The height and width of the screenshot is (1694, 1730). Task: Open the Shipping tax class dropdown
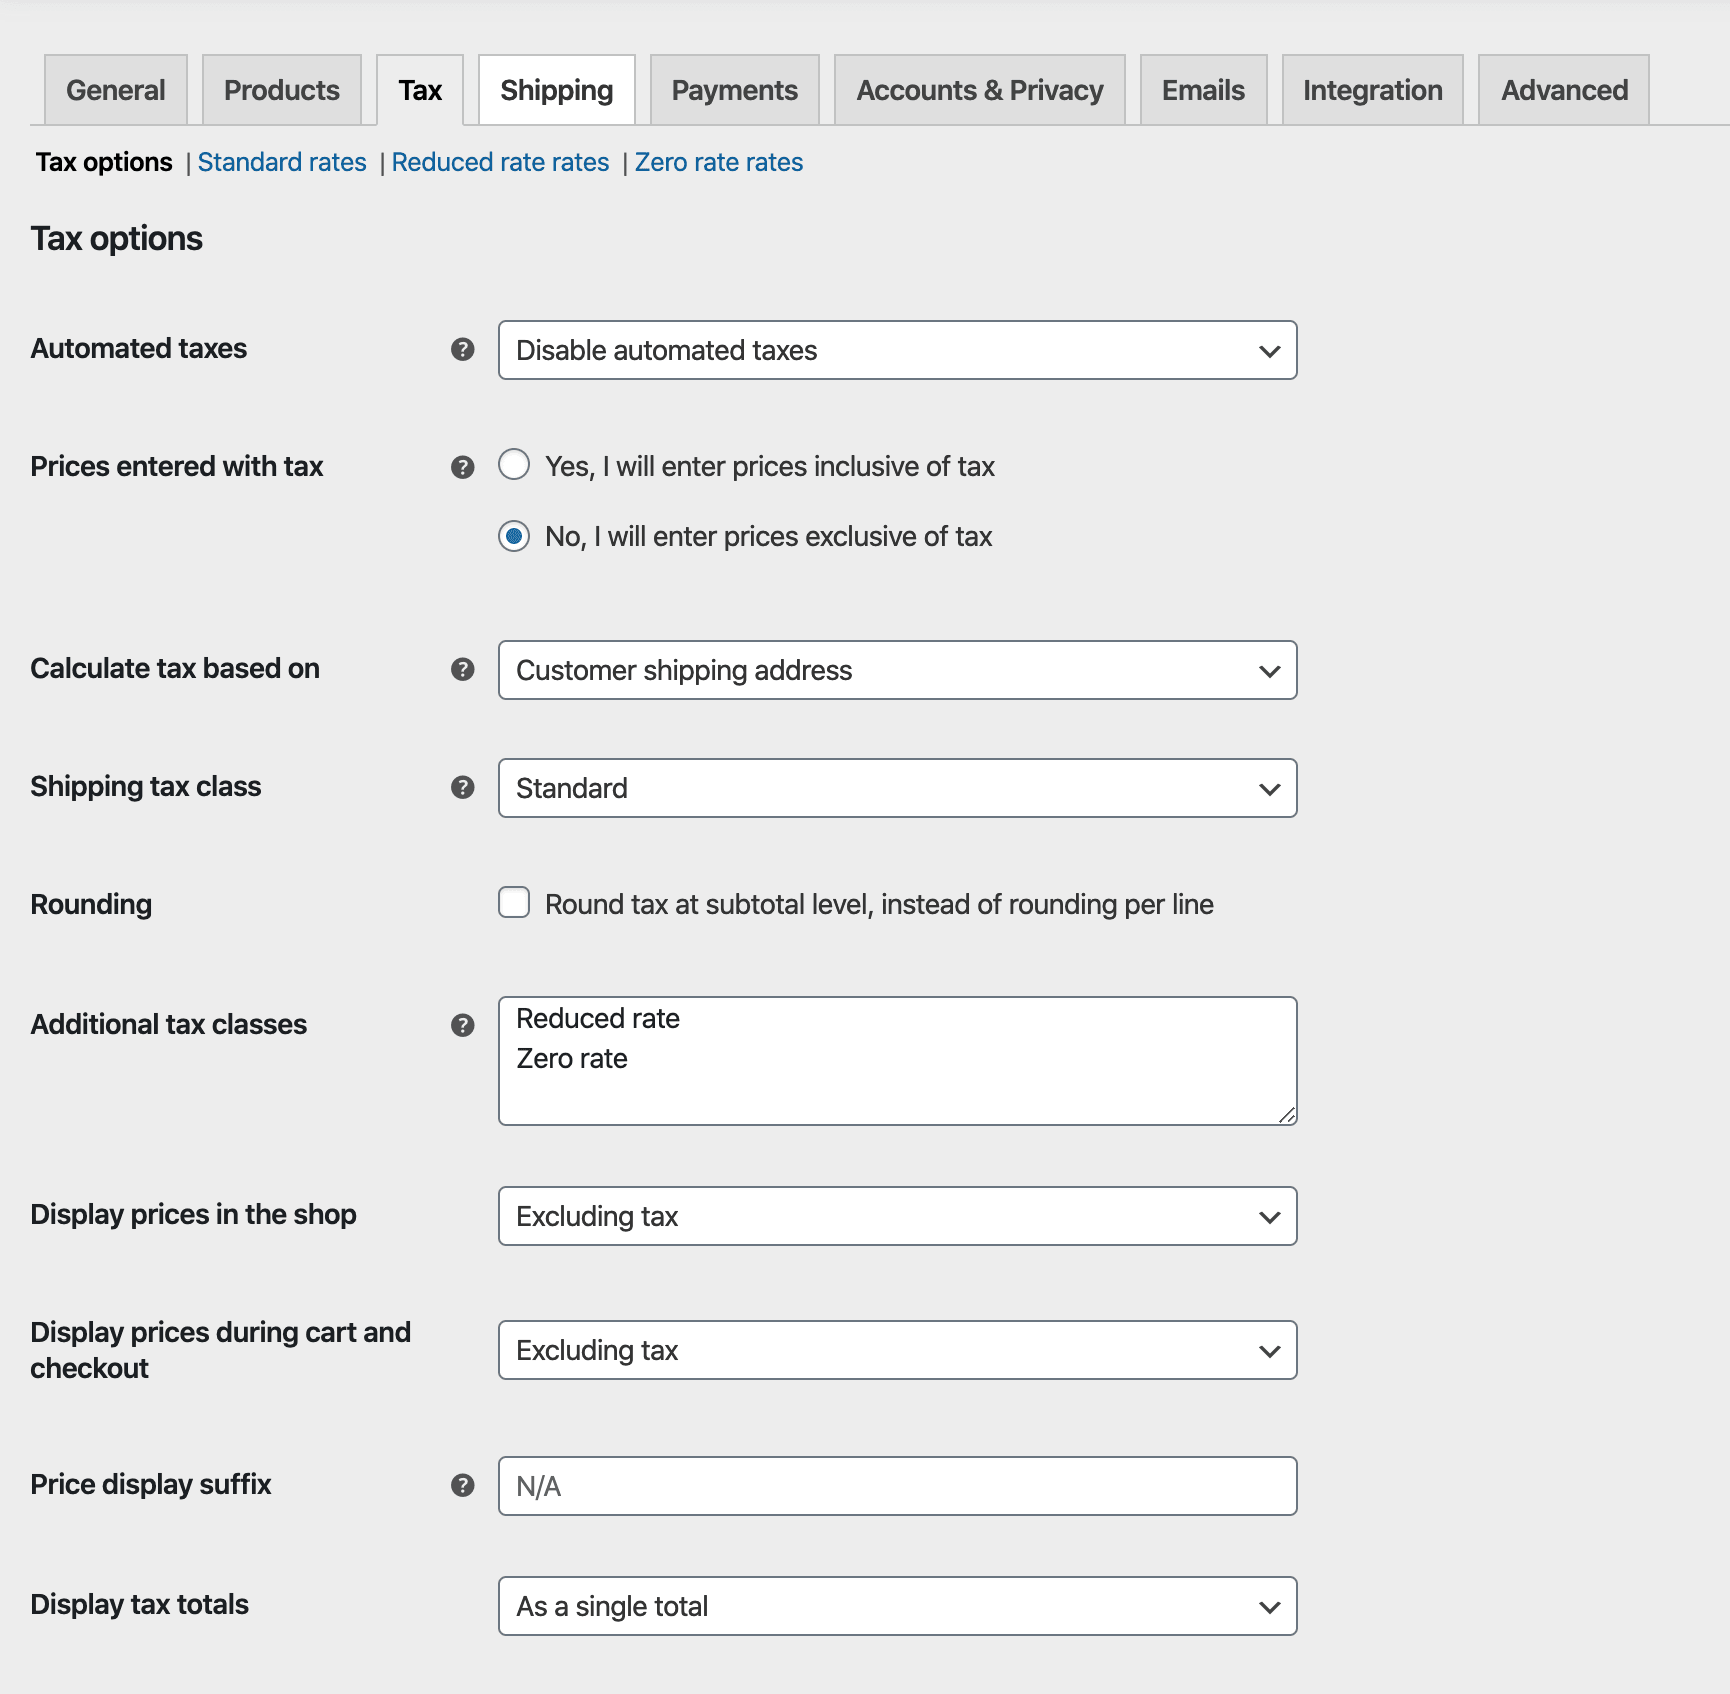point(897,788)
